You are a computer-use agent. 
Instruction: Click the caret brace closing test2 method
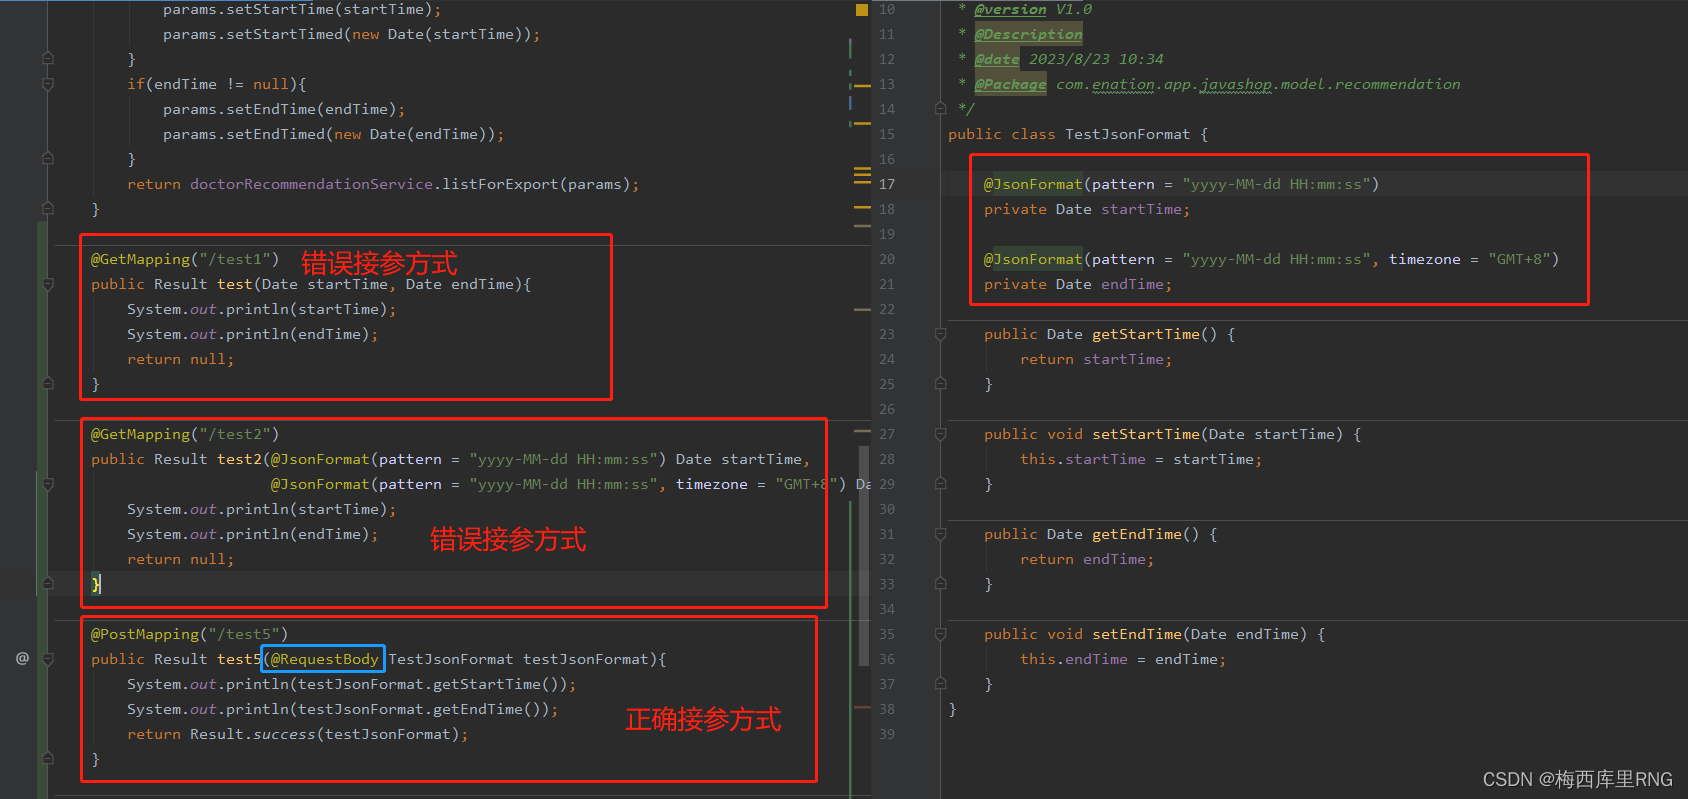coord(96,584)
